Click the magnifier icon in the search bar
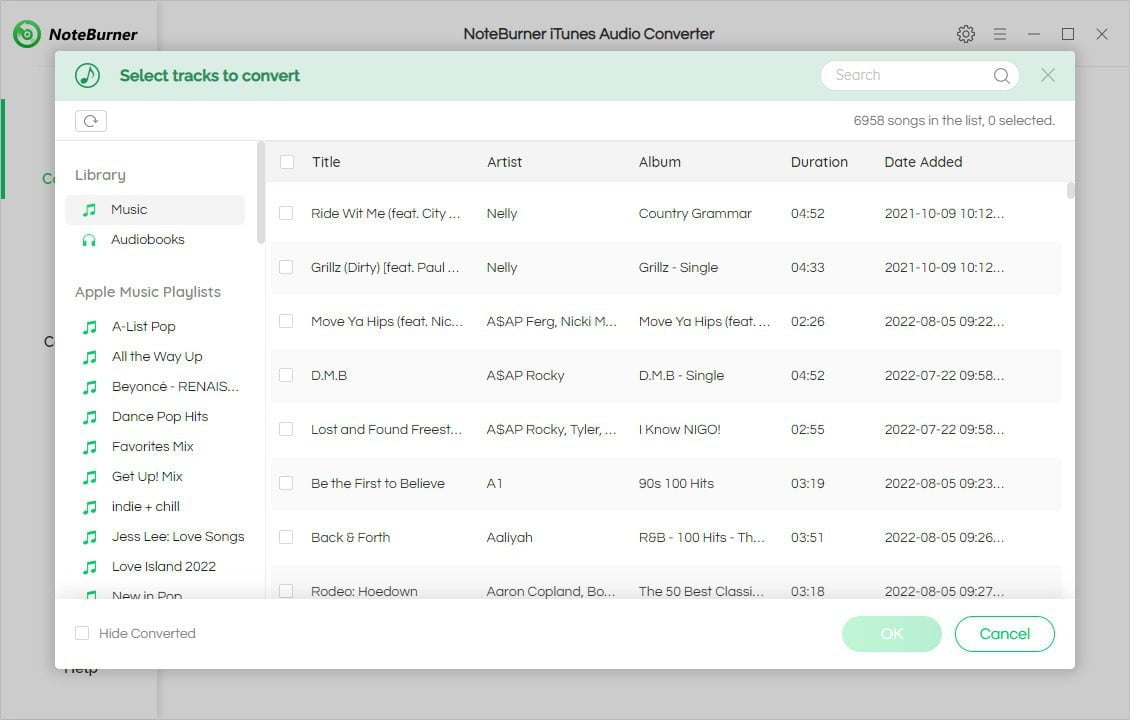This screenshot has width=1130, height=720. pyautogui.click(x=1001, y=75)
